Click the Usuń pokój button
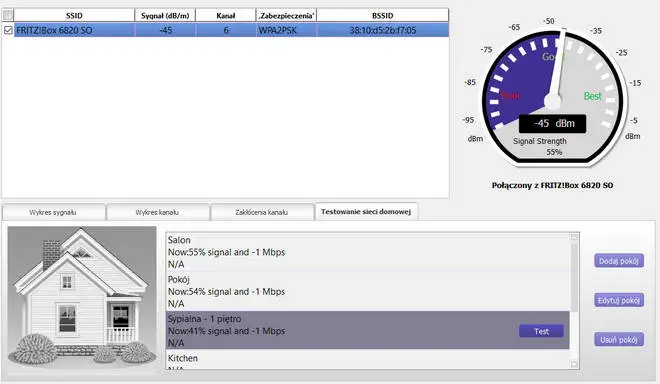660x384 pixels. tap(619, 339)
